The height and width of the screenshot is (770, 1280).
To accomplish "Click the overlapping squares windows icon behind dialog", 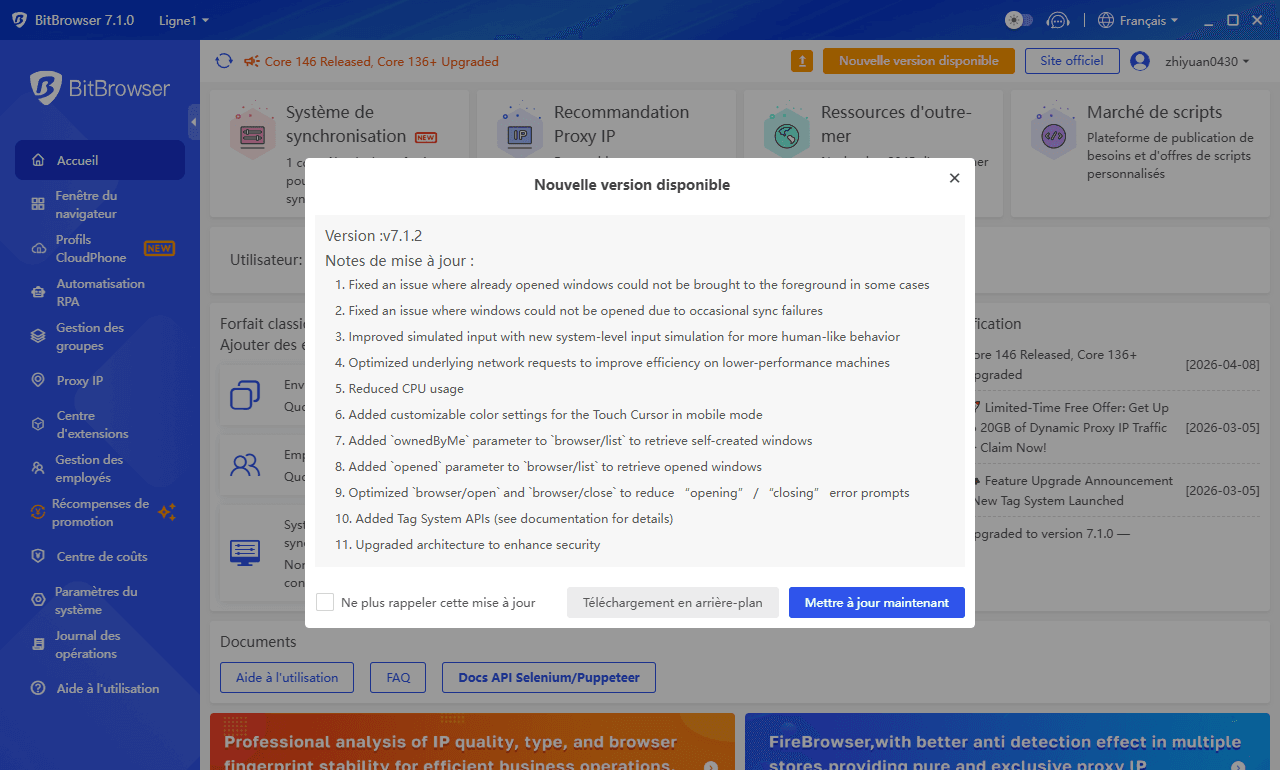I will click(245, 395).
